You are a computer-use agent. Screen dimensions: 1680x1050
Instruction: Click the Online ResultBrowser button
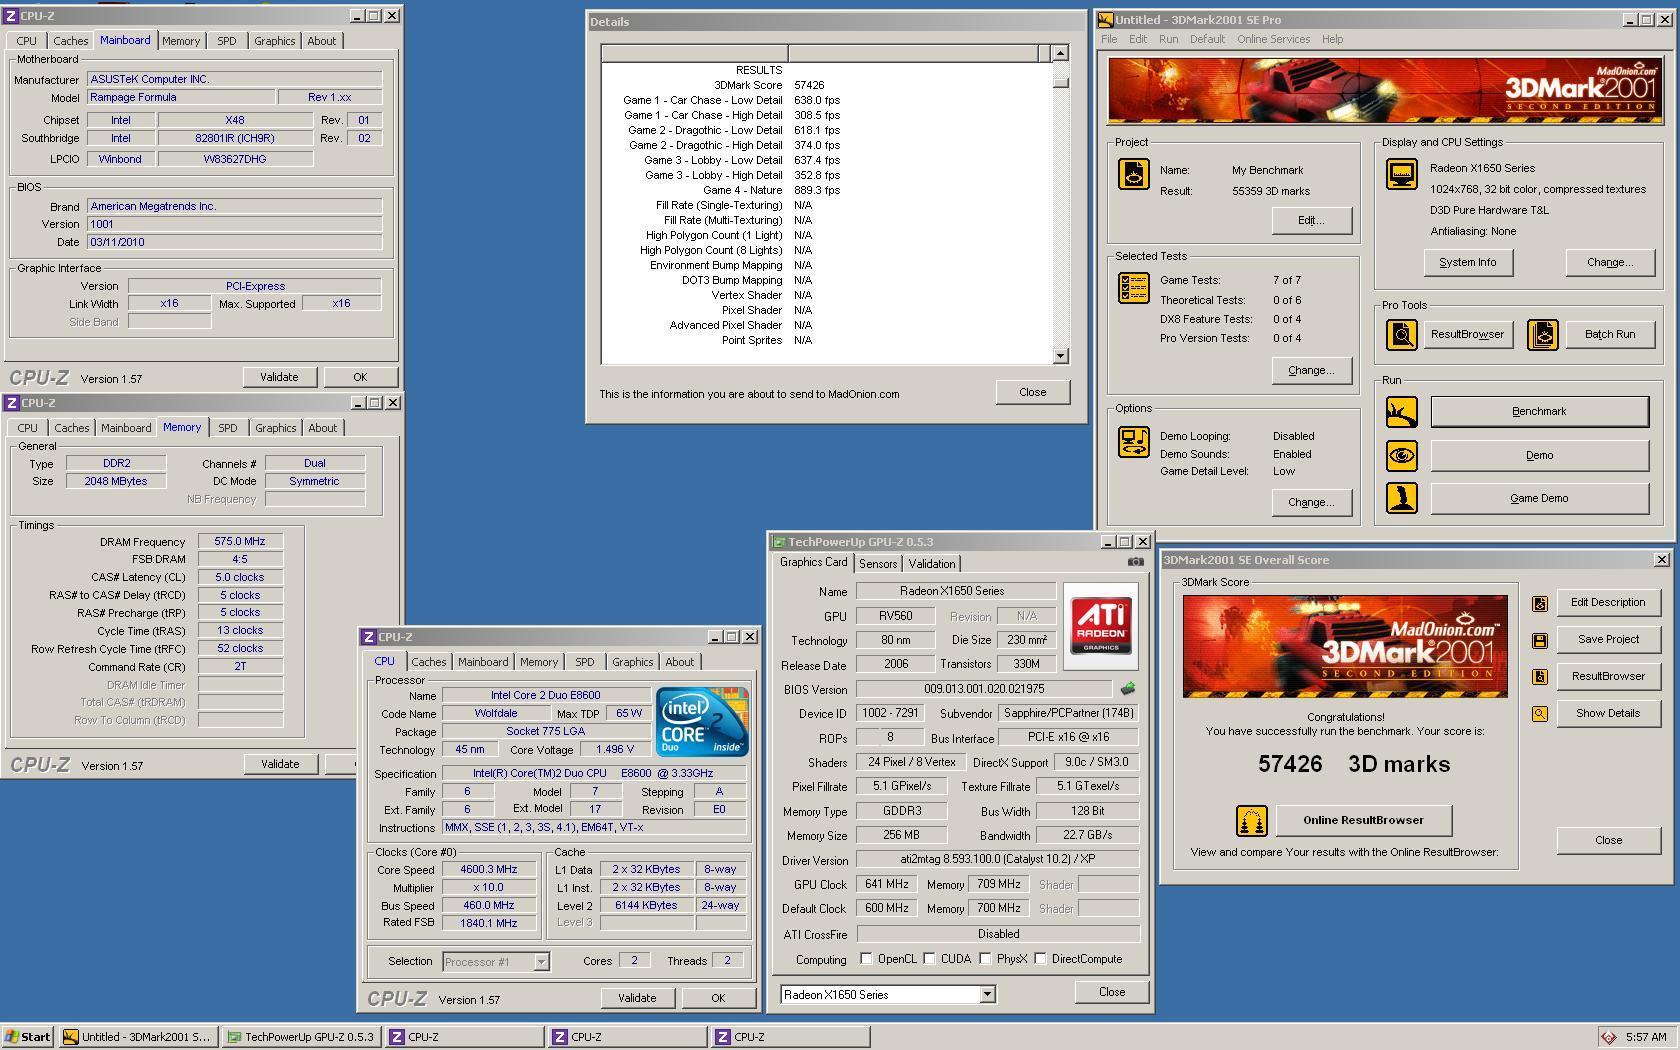tap(1363, 820)
